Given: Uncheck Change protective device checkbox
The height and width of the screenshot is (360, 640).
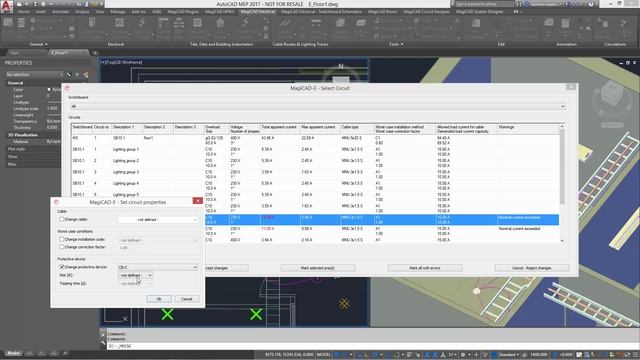Looking at the screenshot, I should pos(62,267).
